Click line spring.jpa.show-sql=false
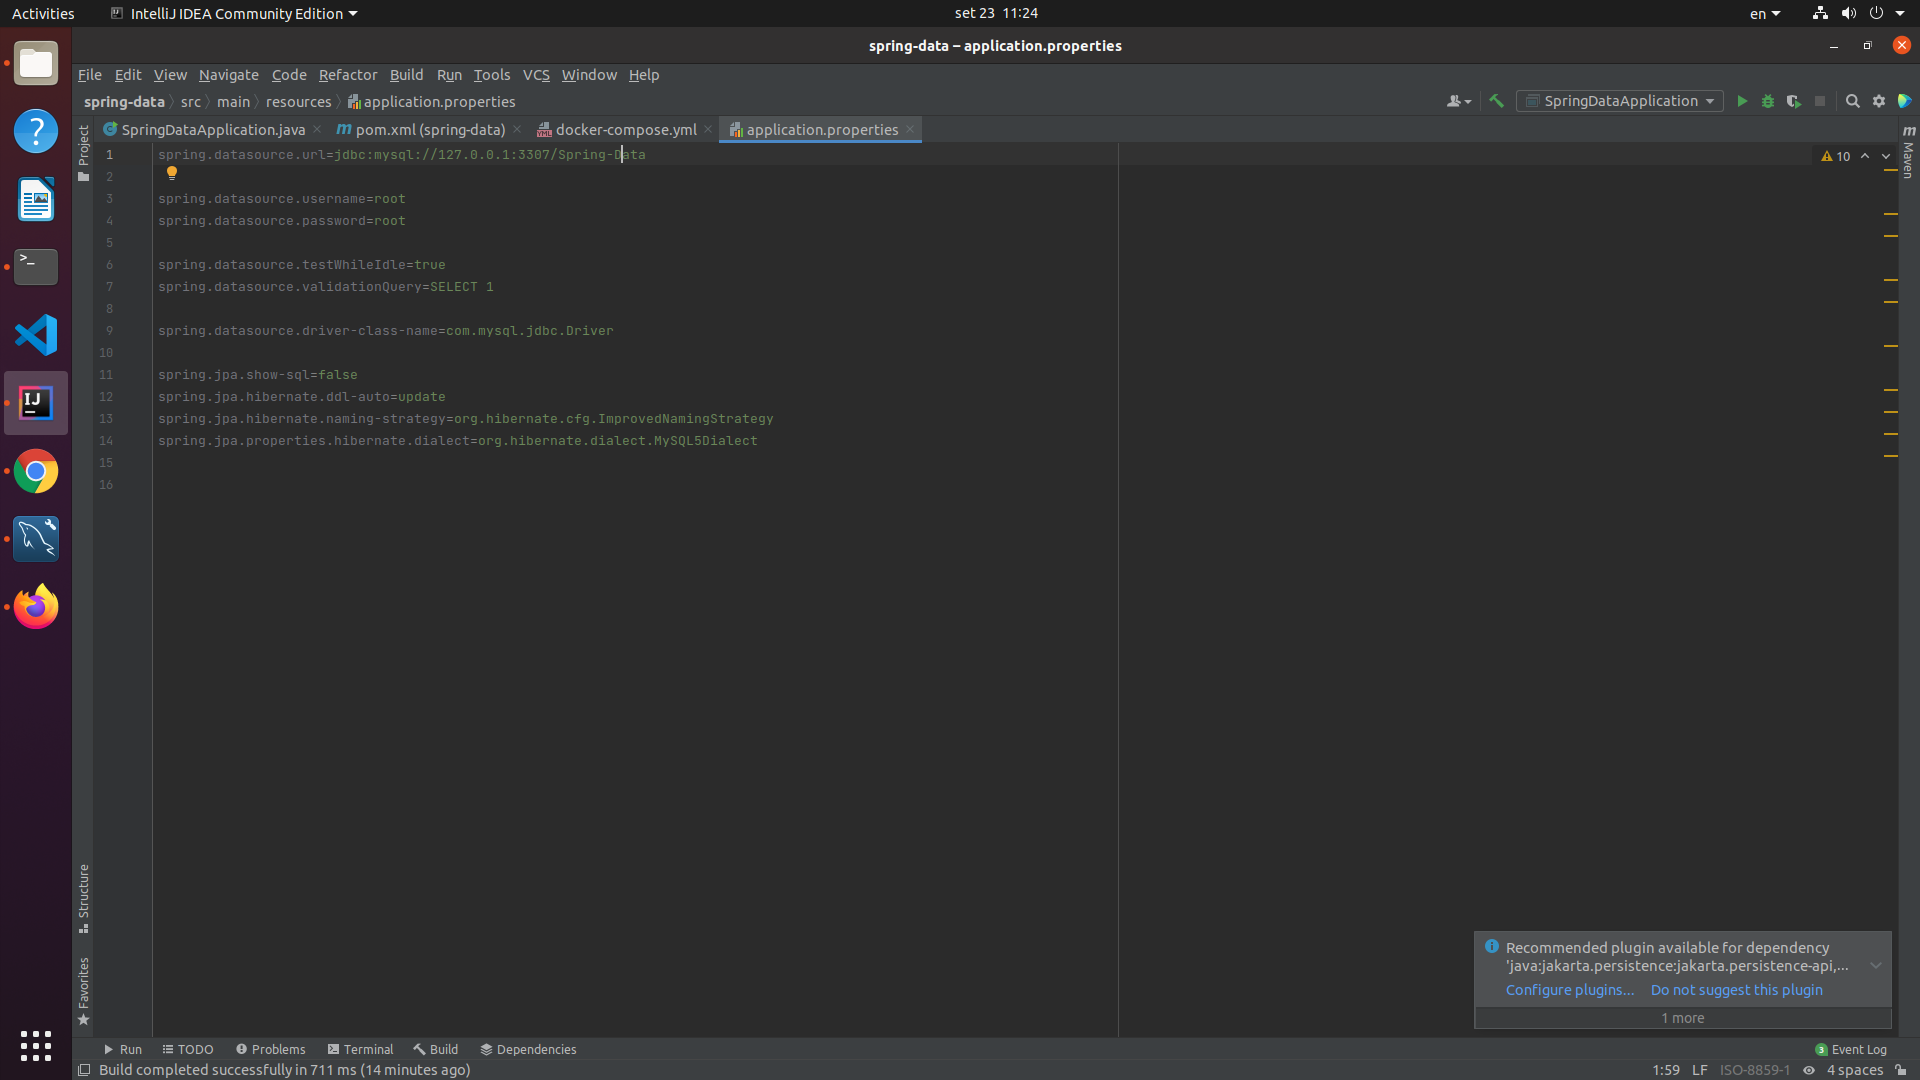 258,375
